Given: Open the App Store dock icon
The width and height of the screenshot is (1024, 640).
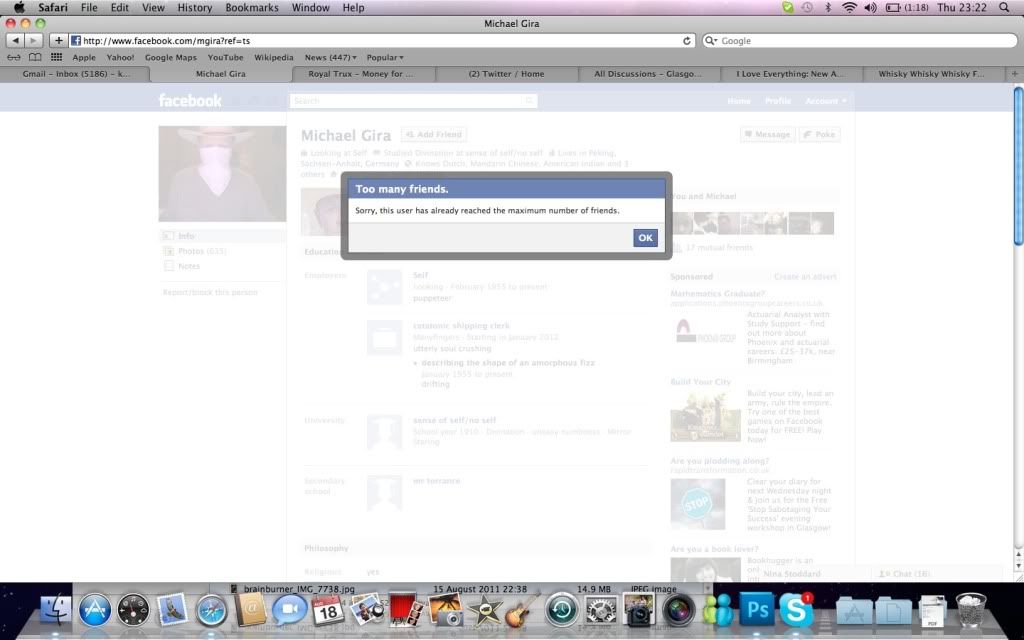Looking at the screenshot, I should pos(95,609).
